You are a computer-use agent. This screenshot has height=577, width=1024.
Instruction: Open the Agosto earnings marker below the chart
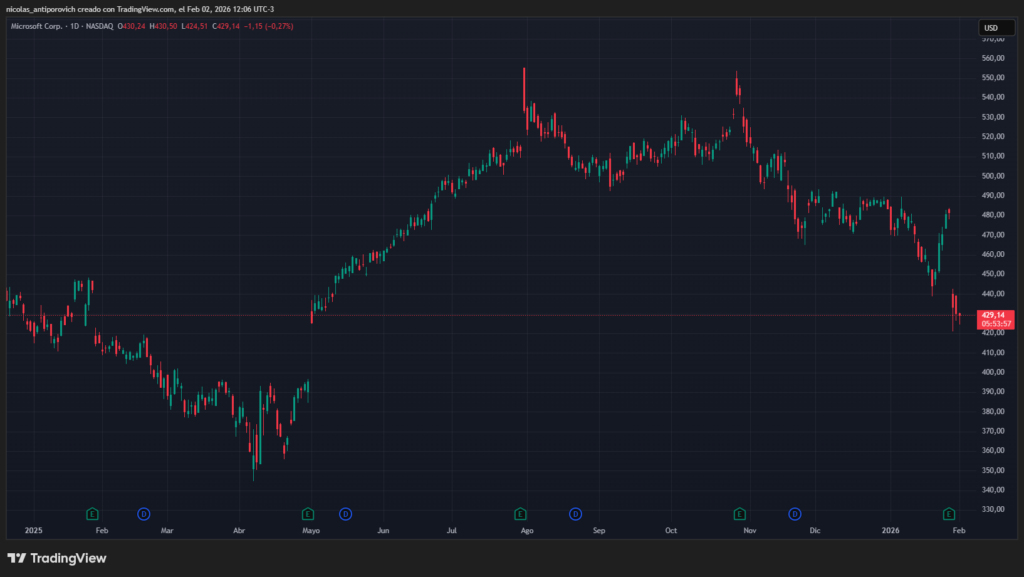[519, 513]
